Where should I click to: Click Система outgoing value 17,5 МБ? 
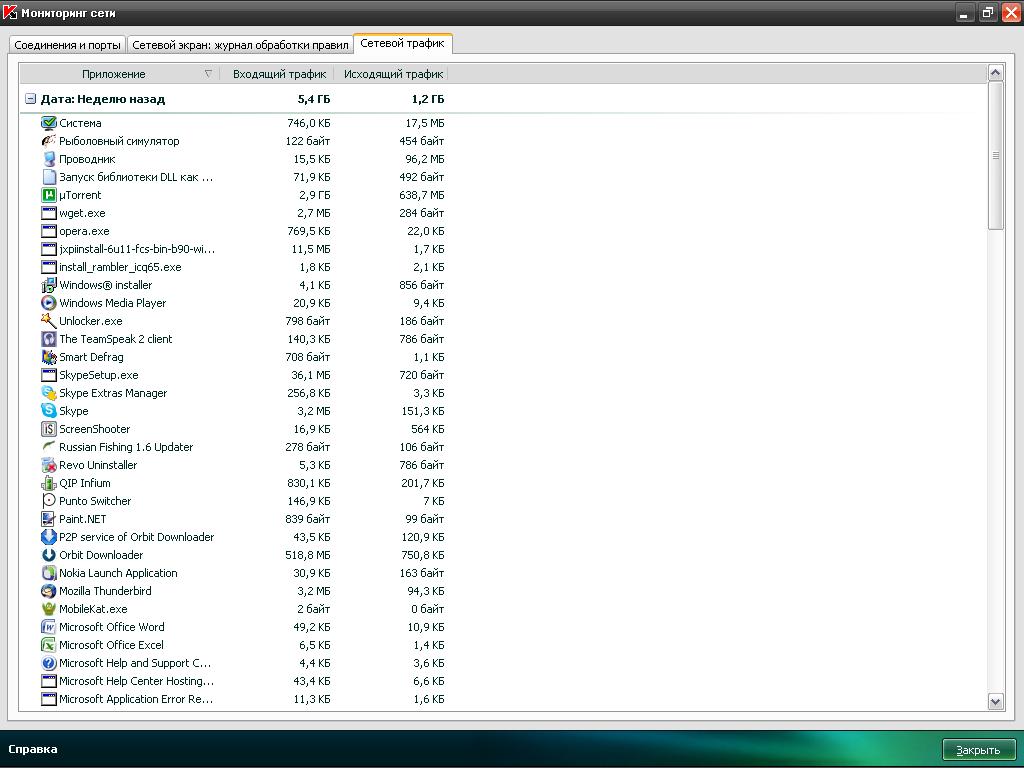[x=424, y=123]
